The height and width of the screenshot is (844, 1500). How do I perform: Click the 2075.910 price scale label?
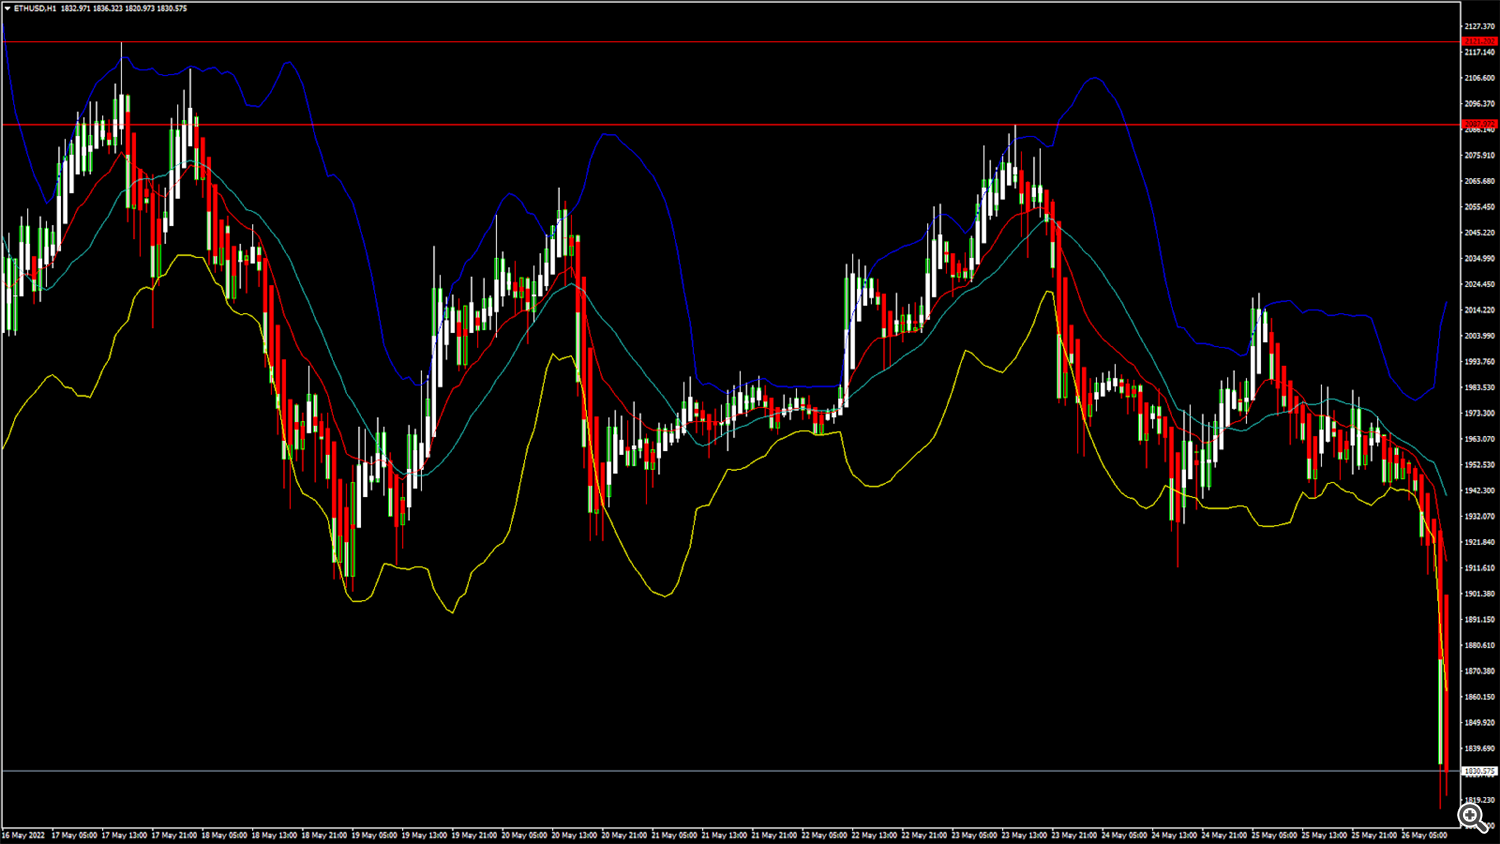pos(1480,155)
